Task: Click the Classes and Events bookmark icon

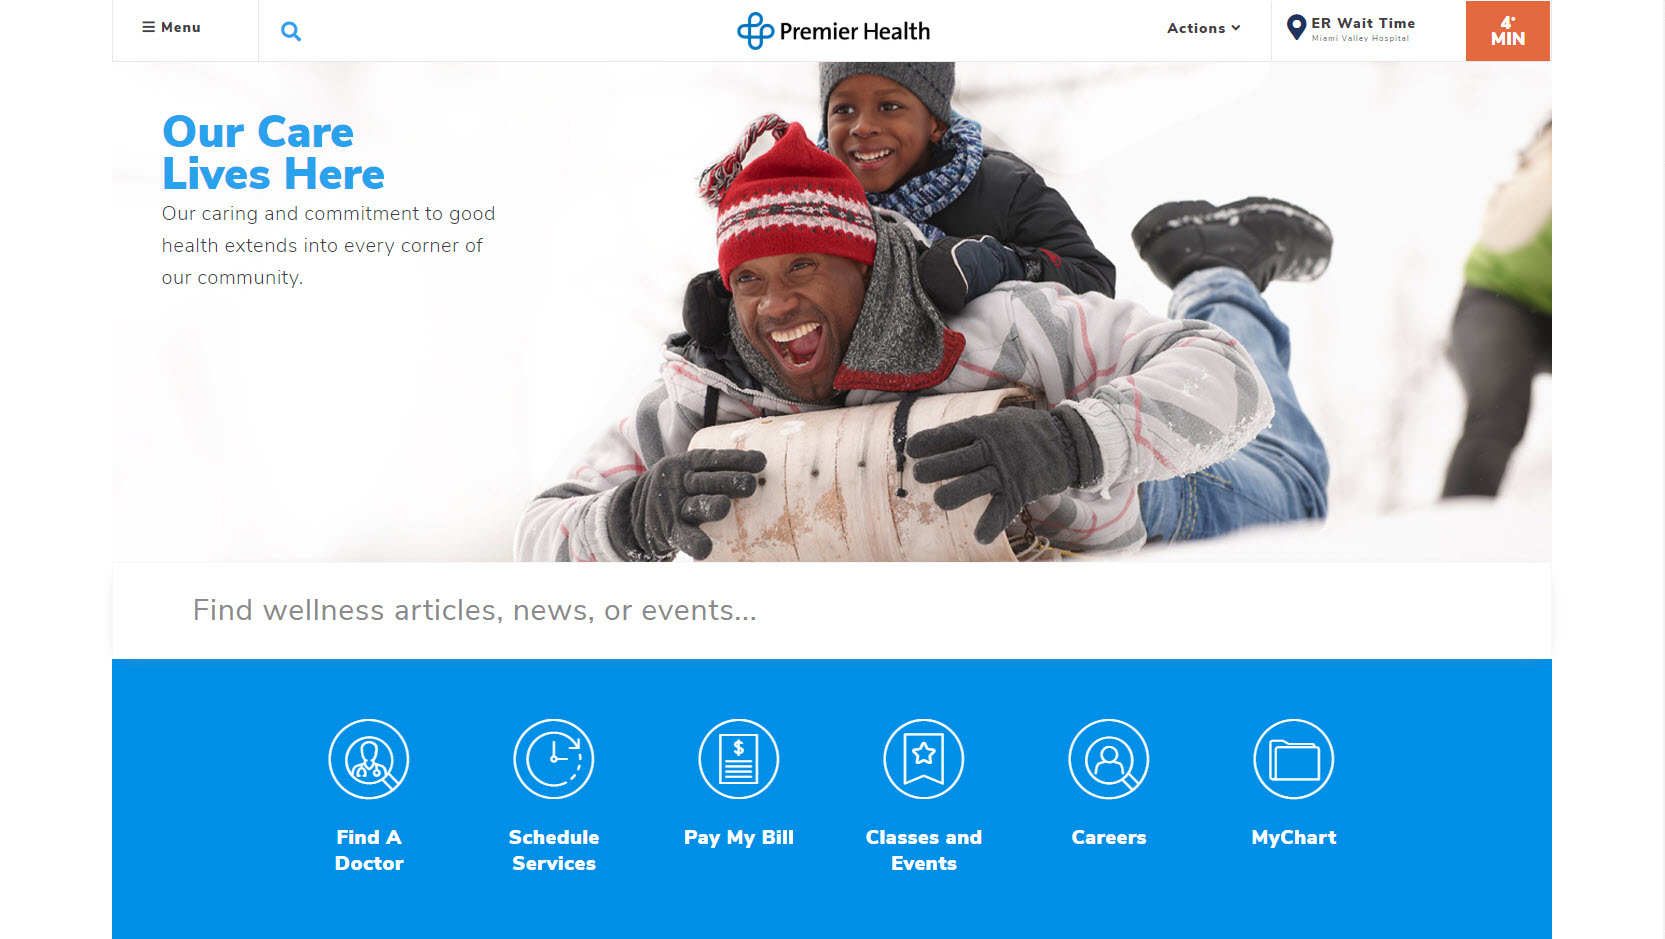Action: (924, 759)
